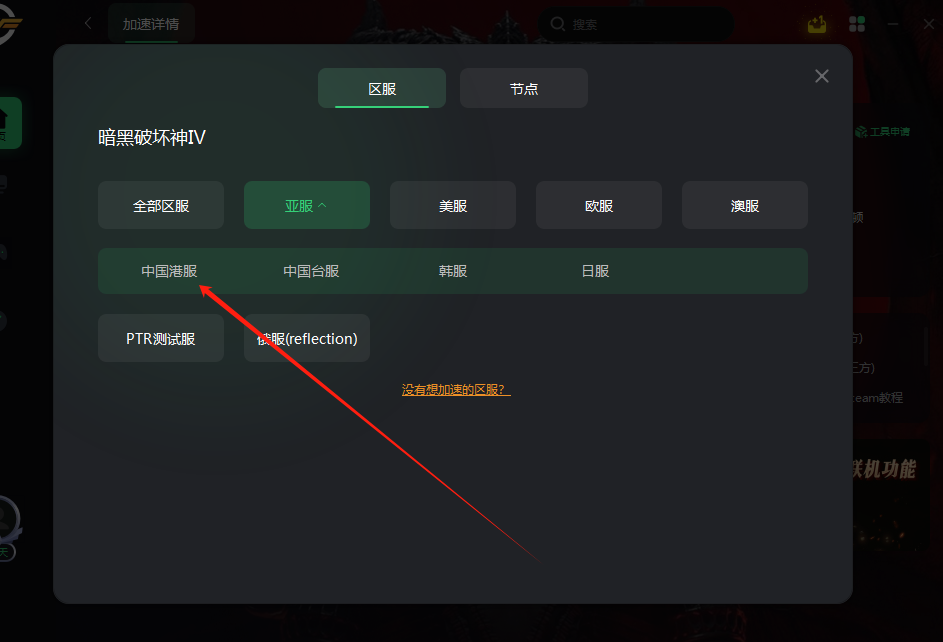Select the 区服 tab
The height and width of the screenshot is (642, 943).
(x=382, y=88)
